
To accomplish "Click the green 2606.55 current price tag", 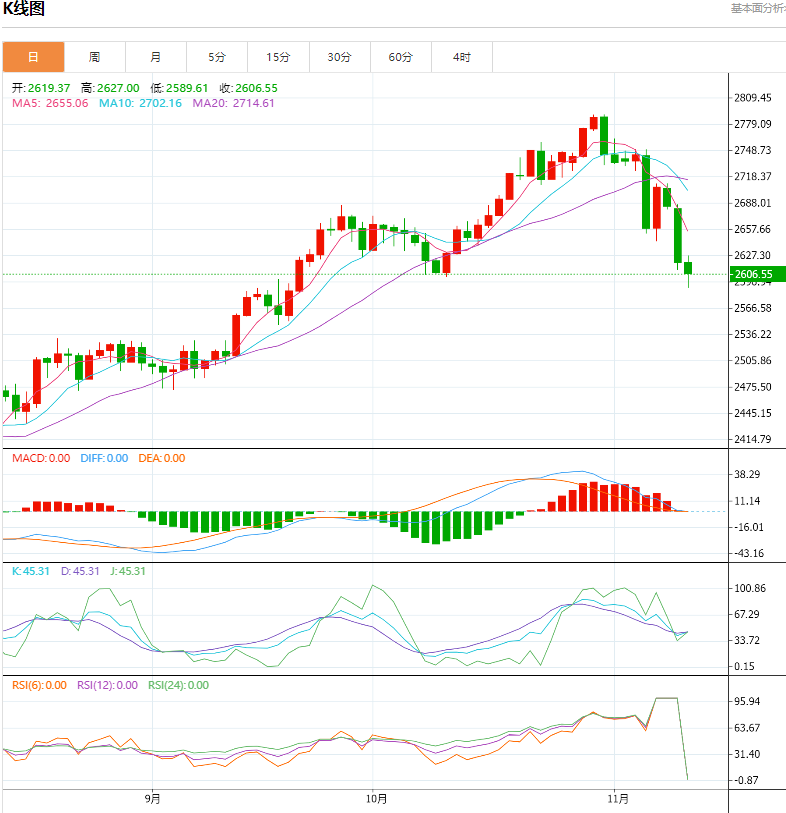I will (757, 274).
